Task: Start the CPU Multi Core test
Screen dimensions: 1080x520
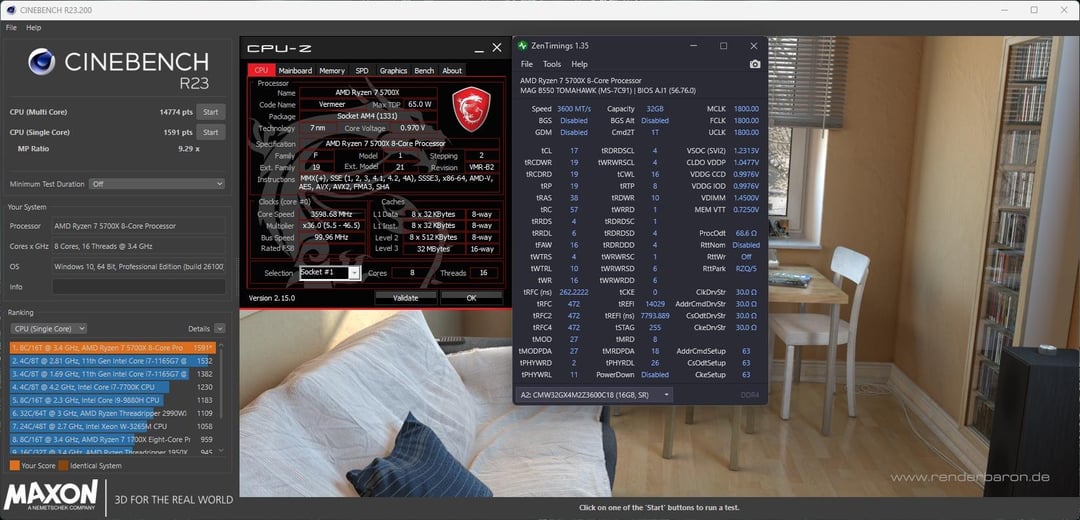Action: click(211, 112)
